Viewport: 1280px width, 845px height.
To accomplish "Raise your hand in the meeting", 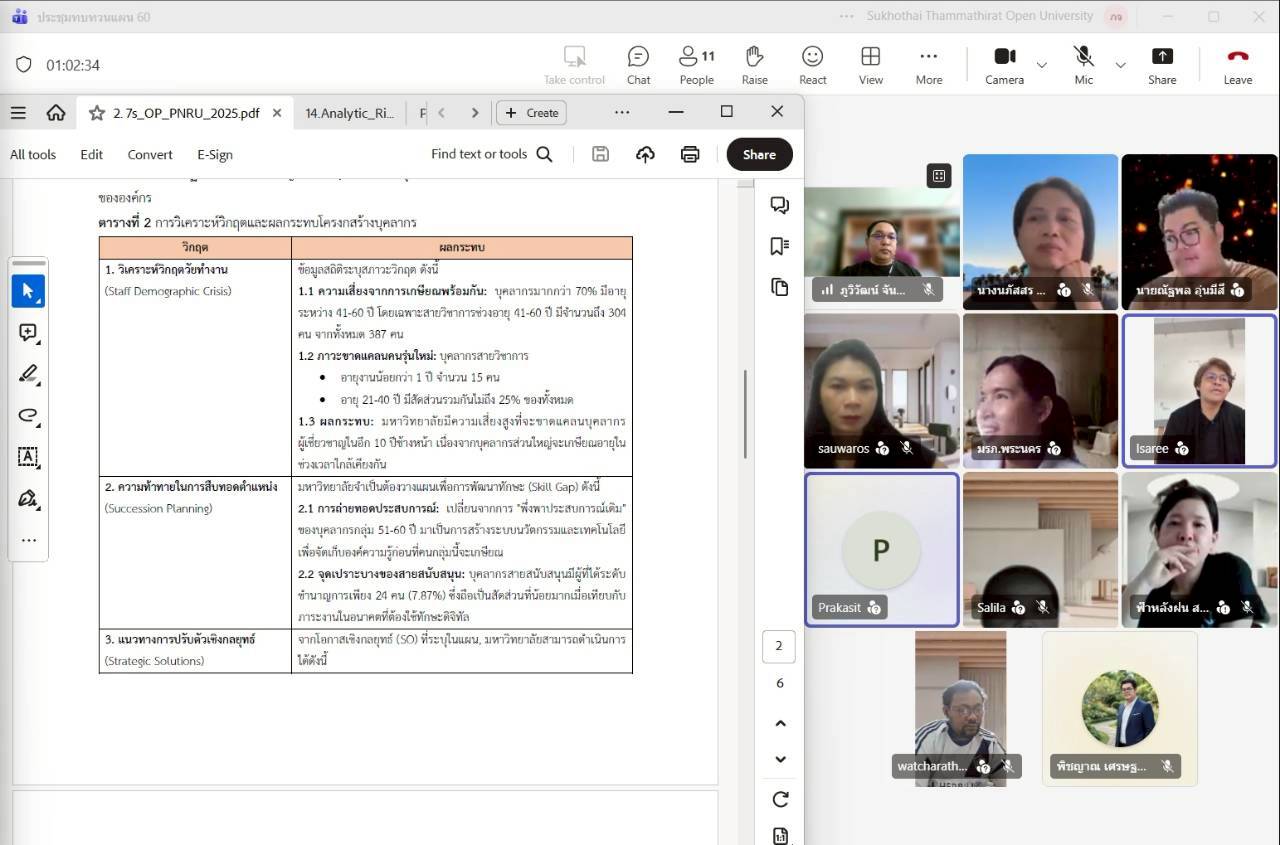I will pos(754,65).
